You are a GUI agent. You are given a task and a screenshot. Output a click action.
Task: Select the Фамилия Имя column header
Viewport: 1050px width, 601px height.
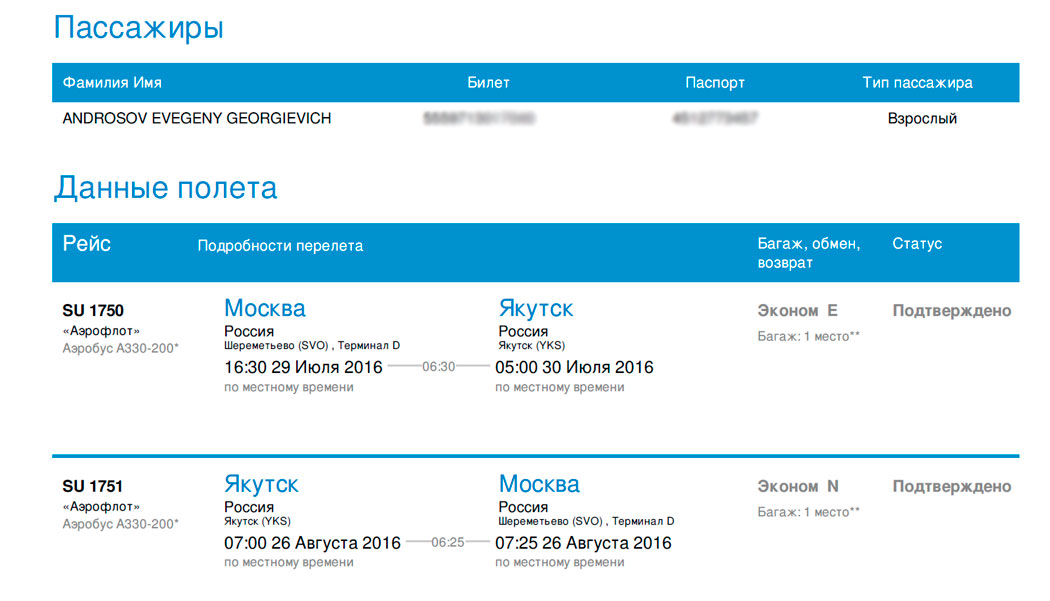[x=112, y=82]
